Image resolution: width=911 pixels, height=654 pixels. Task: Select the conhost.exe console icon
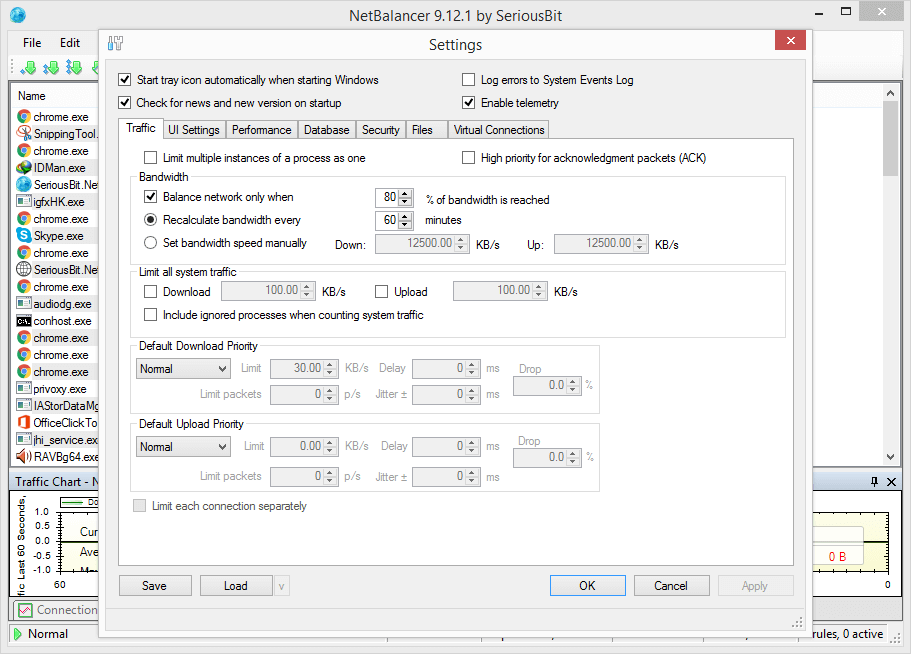click(x=24, y=321)
